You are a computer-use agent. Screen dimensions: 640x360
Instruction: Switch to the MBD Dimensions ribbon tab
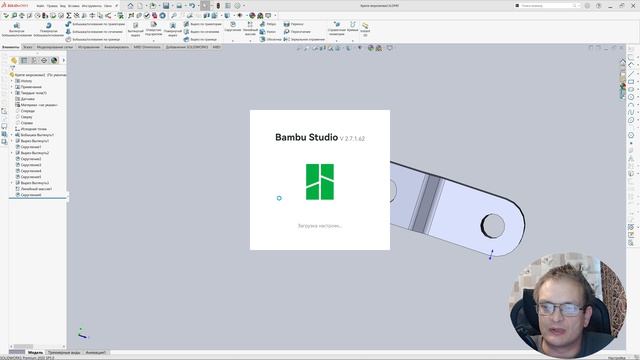click(147, 47)
